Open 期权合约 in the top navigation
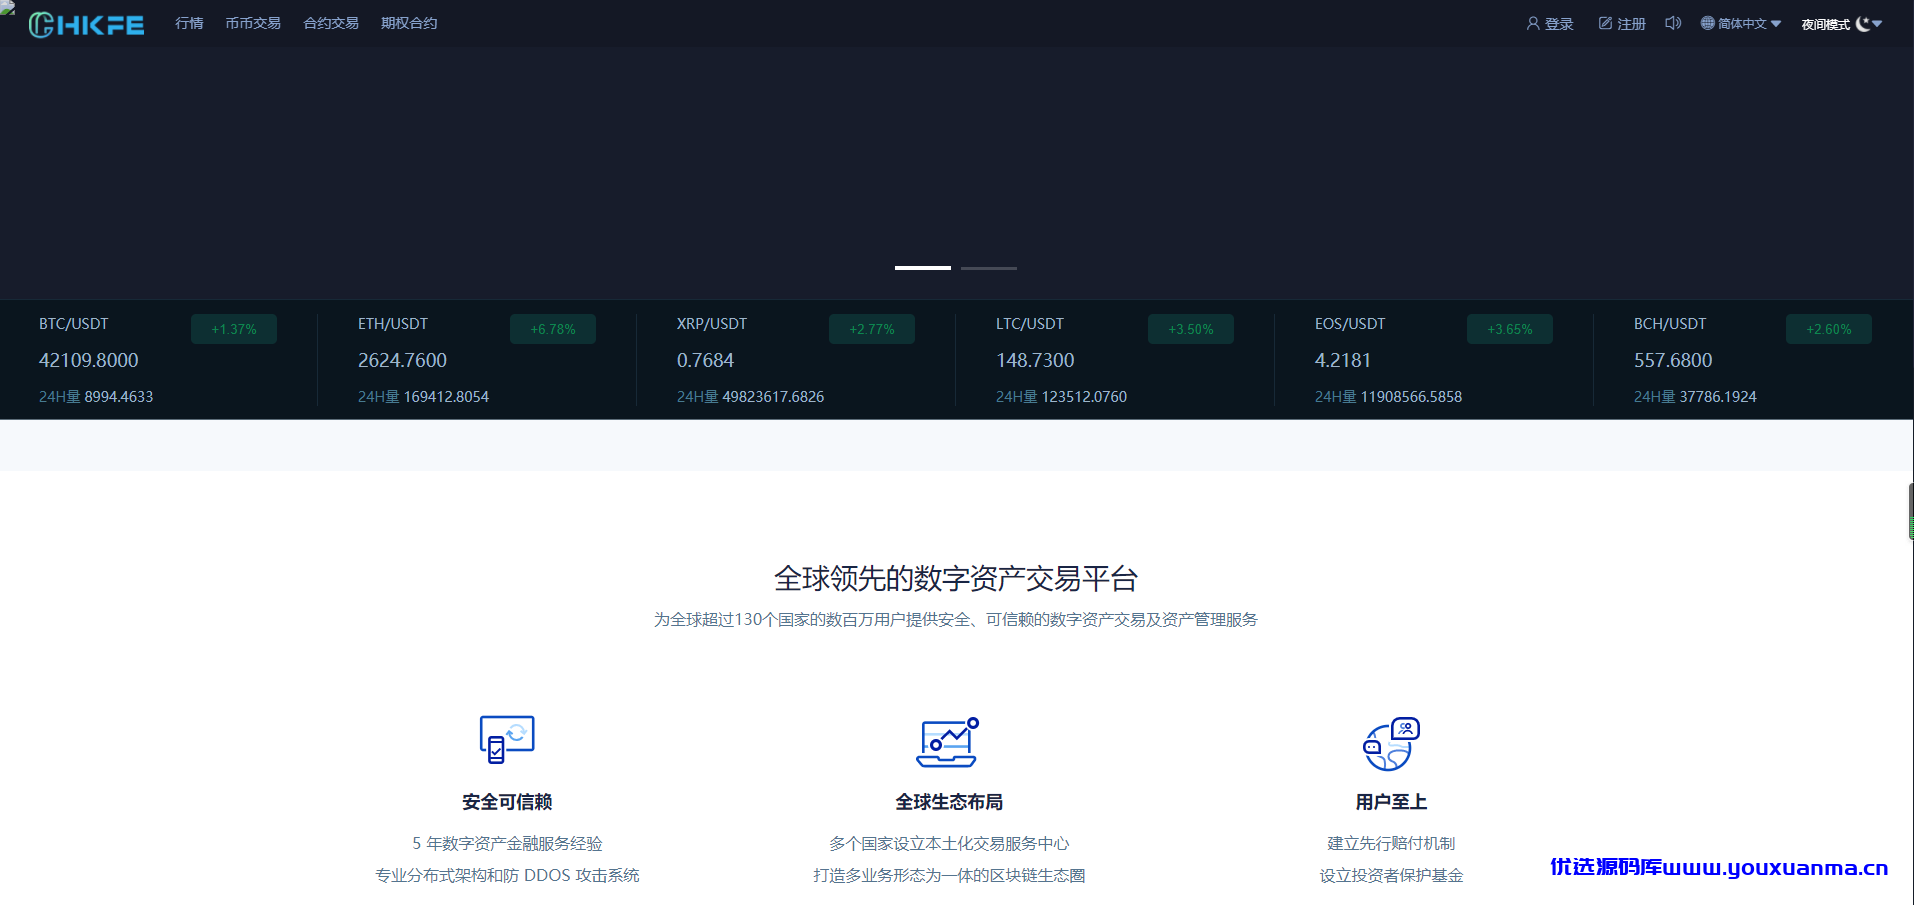1914x905 pixels. [x=409, y=23]
